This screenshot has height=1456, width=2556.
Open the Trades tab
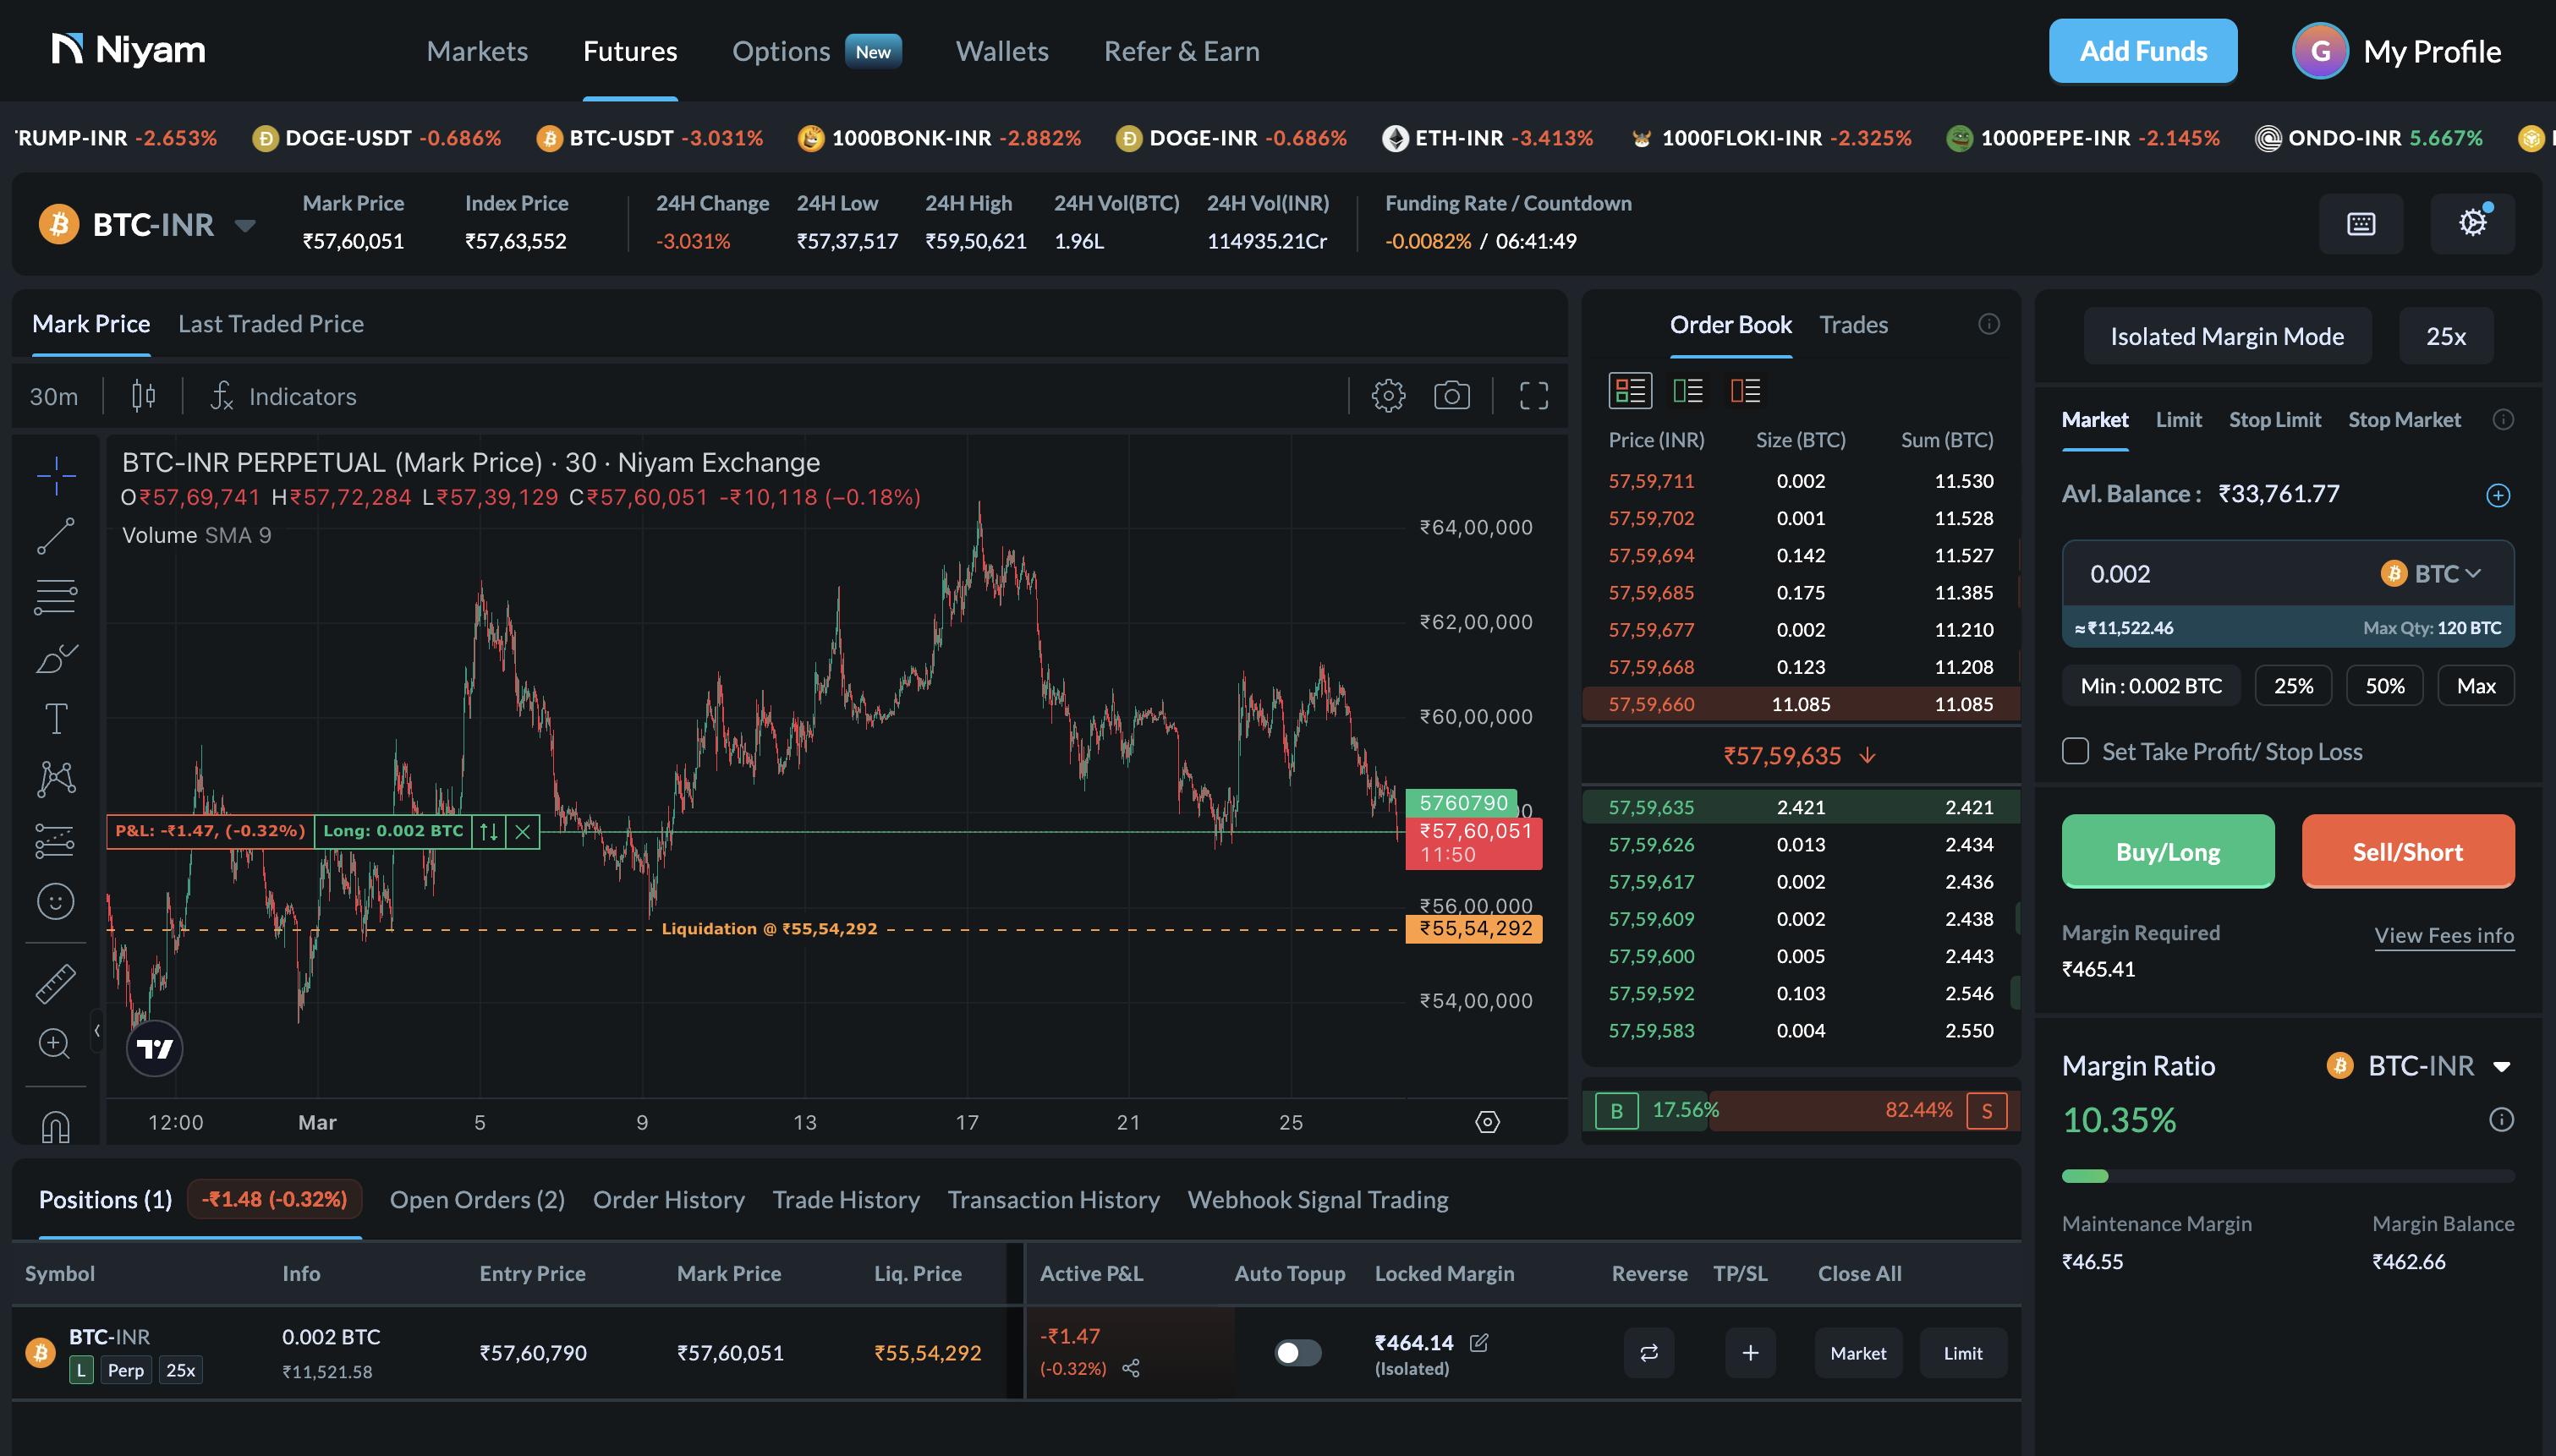click(x=1853, y=325)
